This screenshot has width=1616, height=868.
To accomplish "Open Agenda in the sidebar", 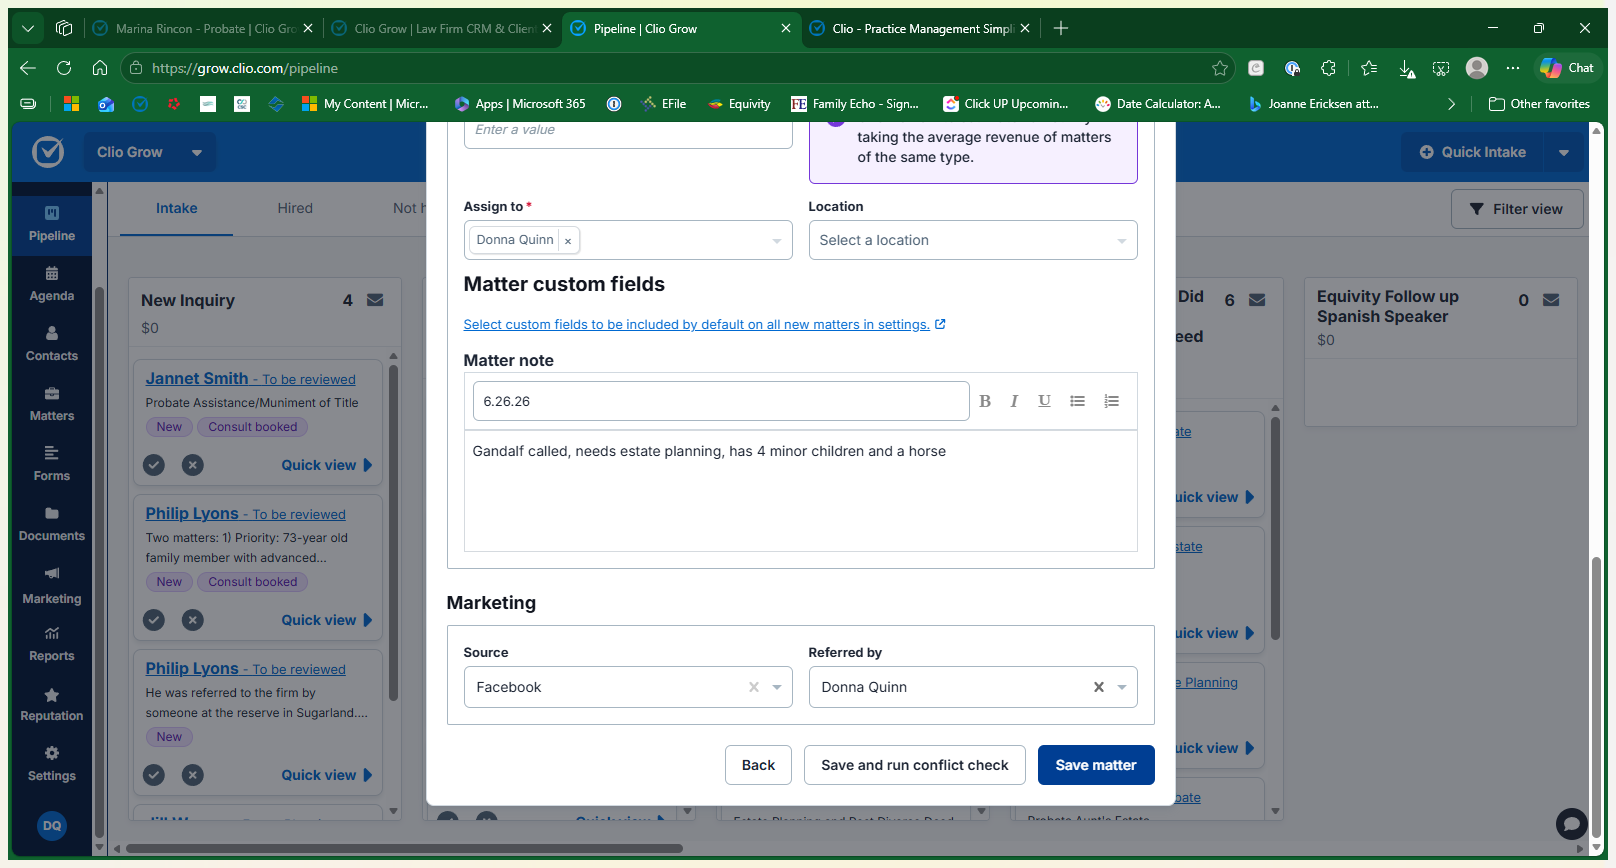I will pyautogui.click(x=52, y=284).
